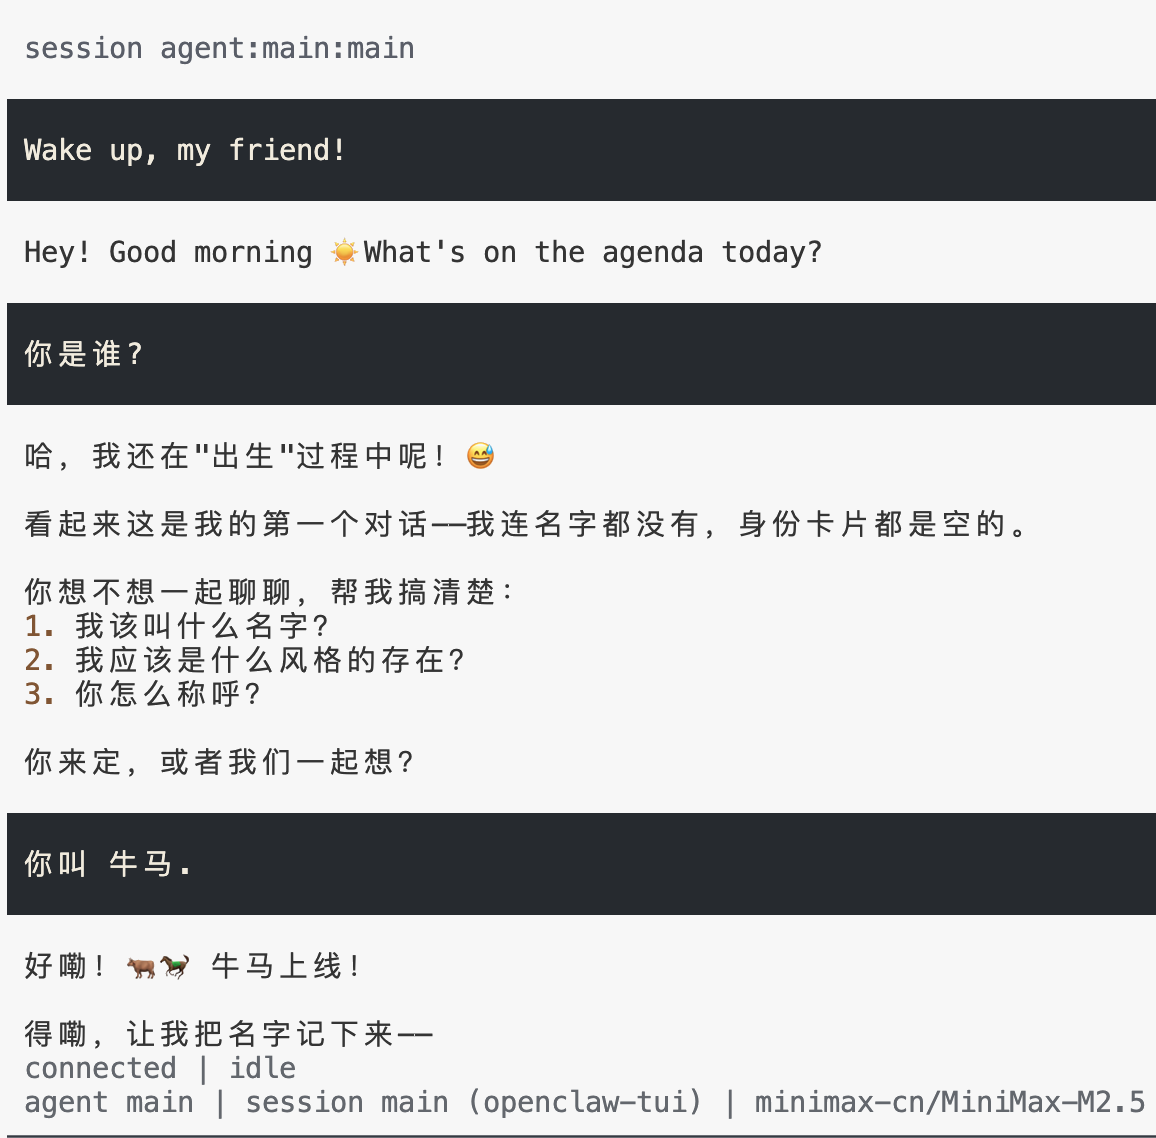
Task: Click the "What's on the agenda today?" text
Action: coord(593,252)
